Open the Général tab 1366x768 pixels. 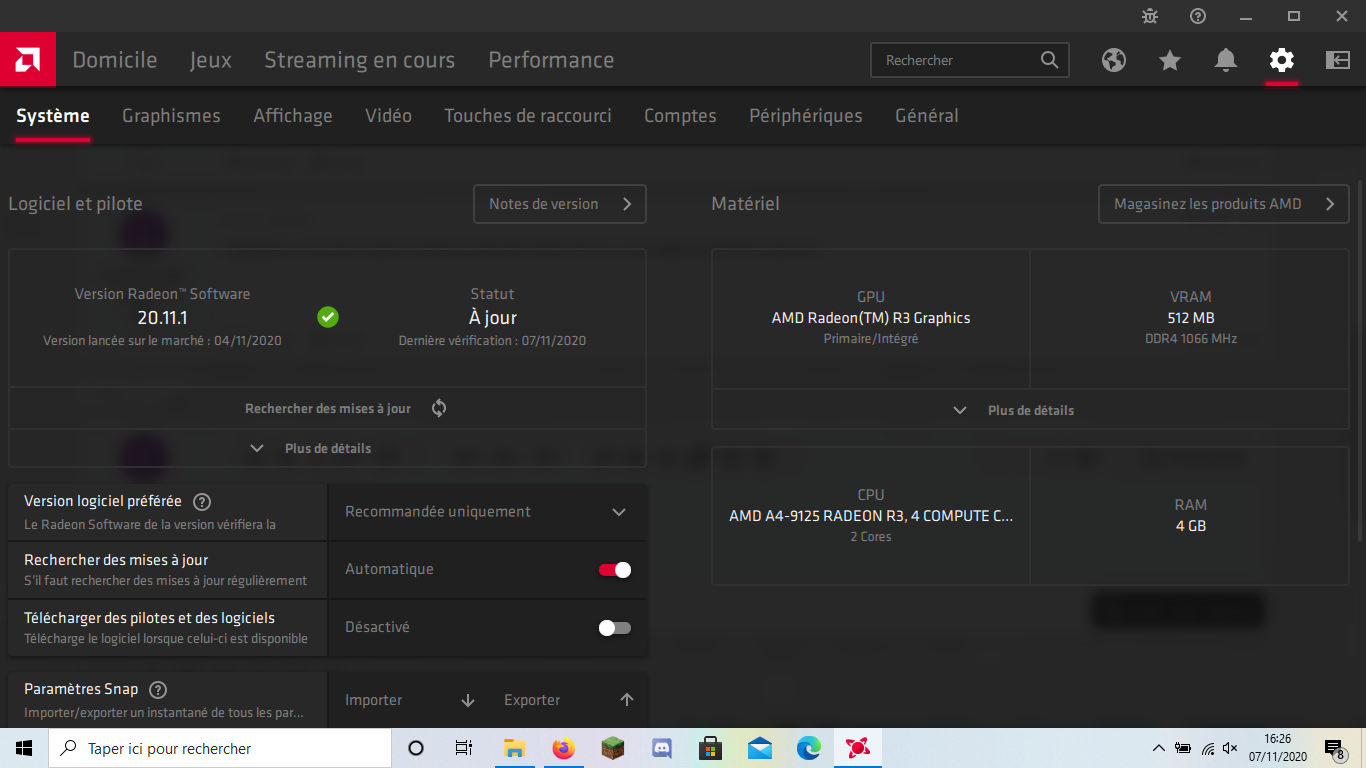(x=927, y=116)
